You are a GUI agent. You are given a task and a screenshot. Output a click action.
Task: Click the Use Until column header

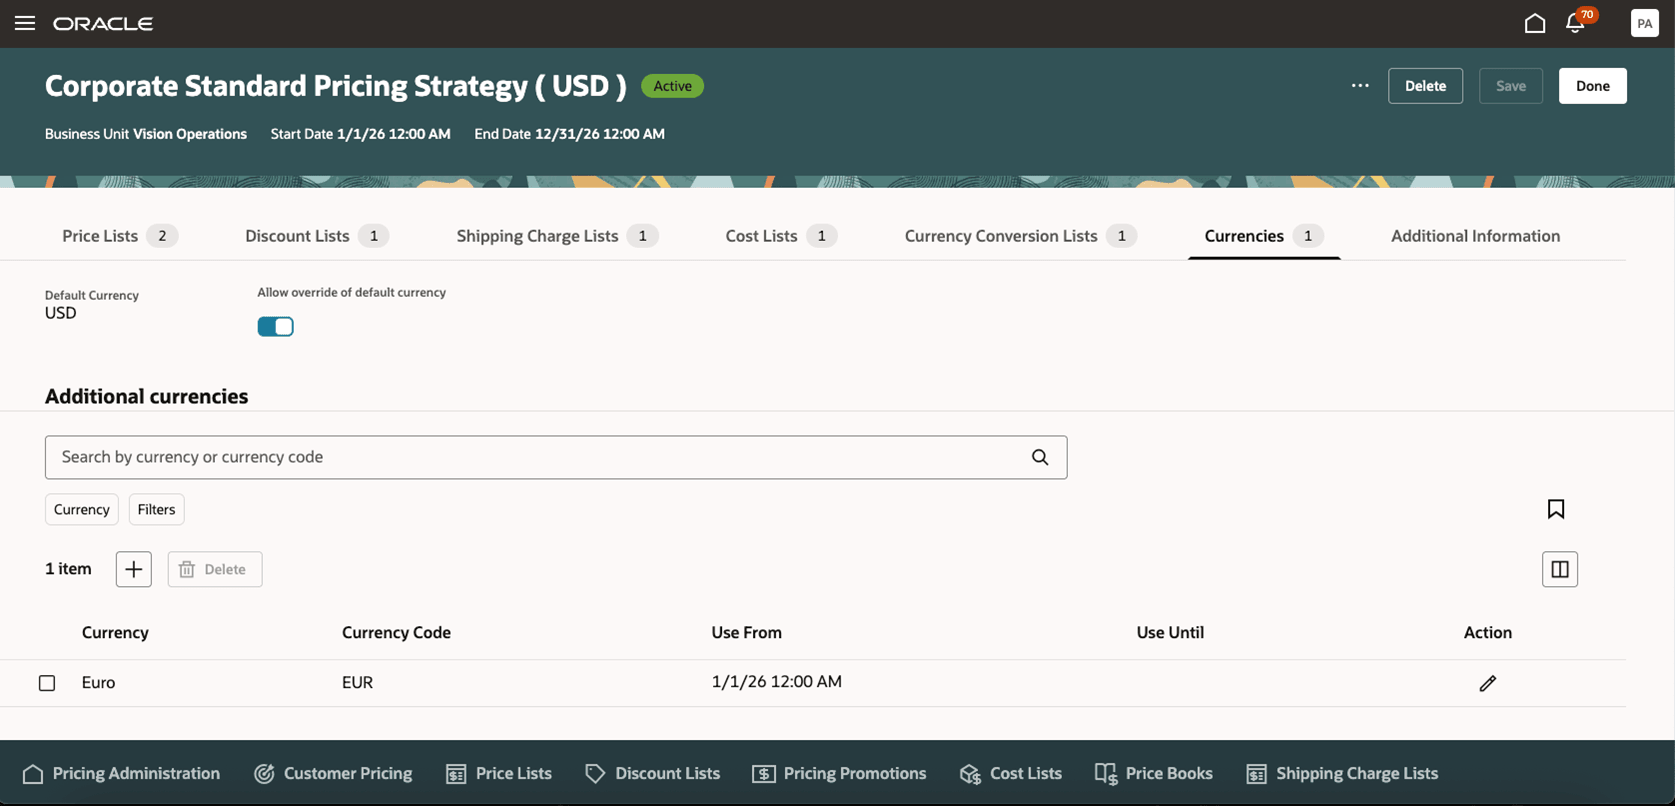point(1170,633)
